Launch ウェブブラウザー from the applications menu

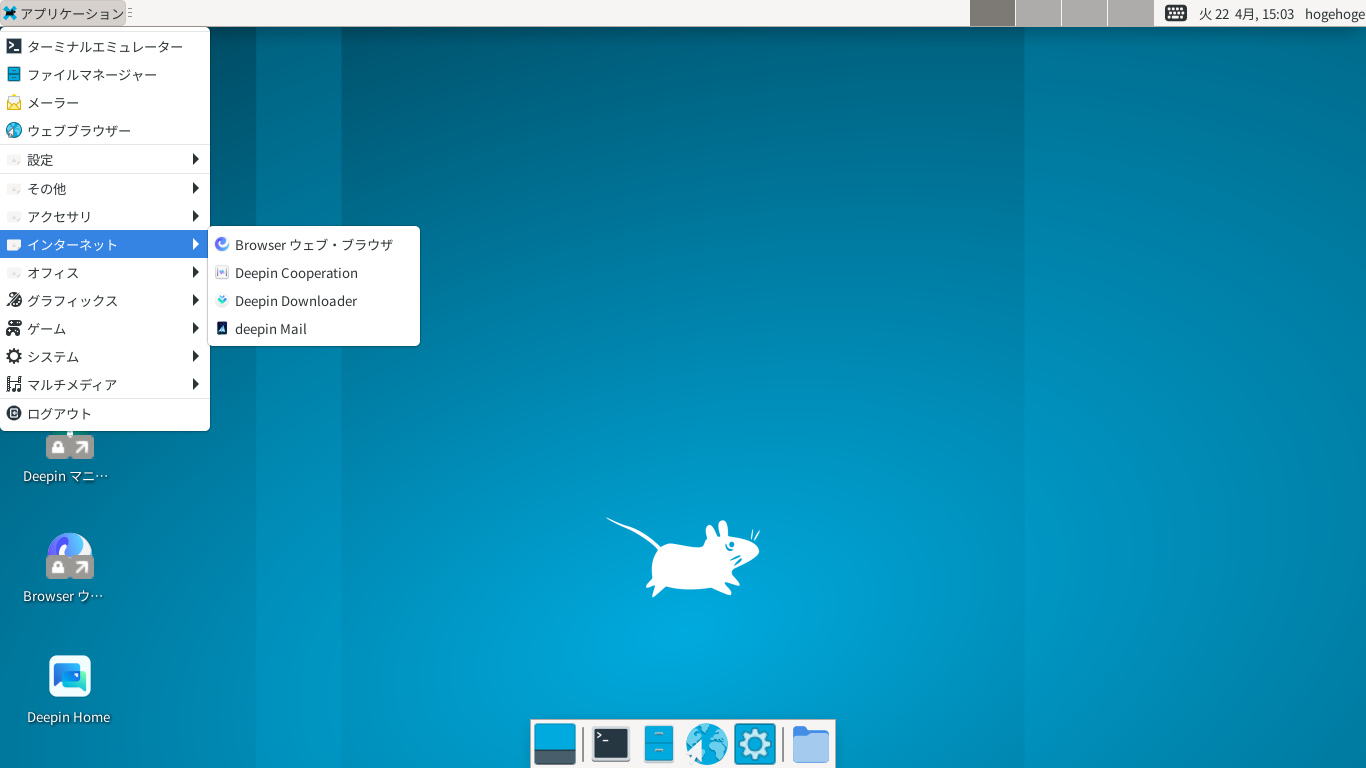(105, 130)
